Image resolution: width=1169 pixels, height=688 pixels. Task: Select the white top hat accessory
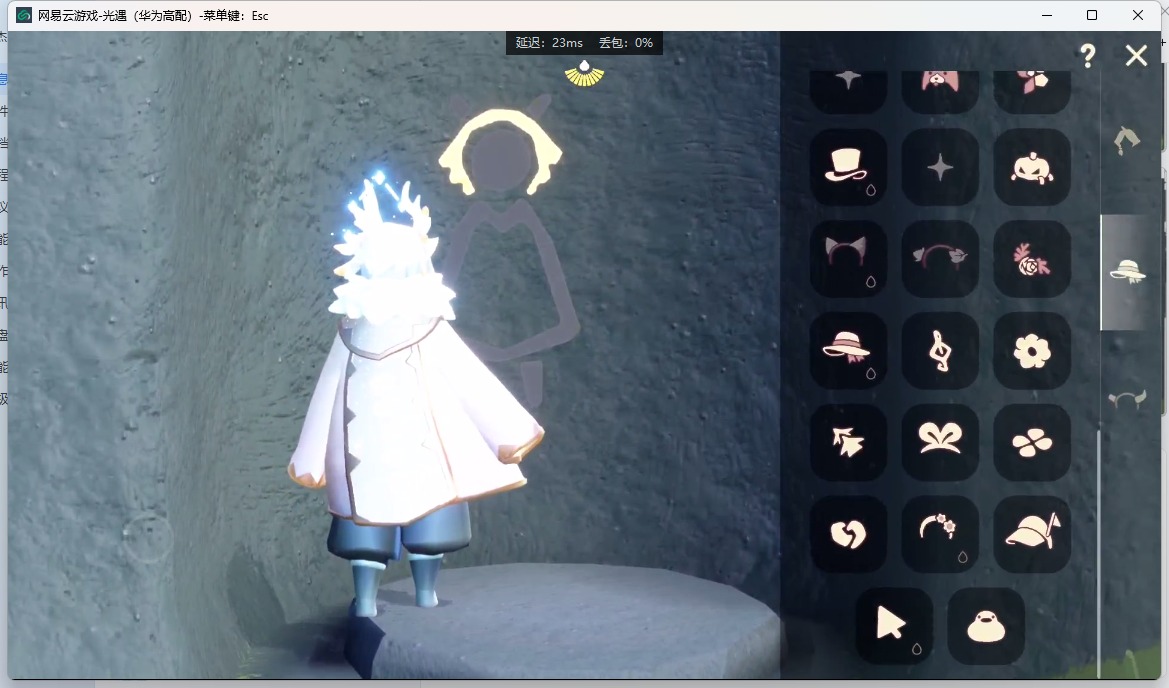click(848, 167)
